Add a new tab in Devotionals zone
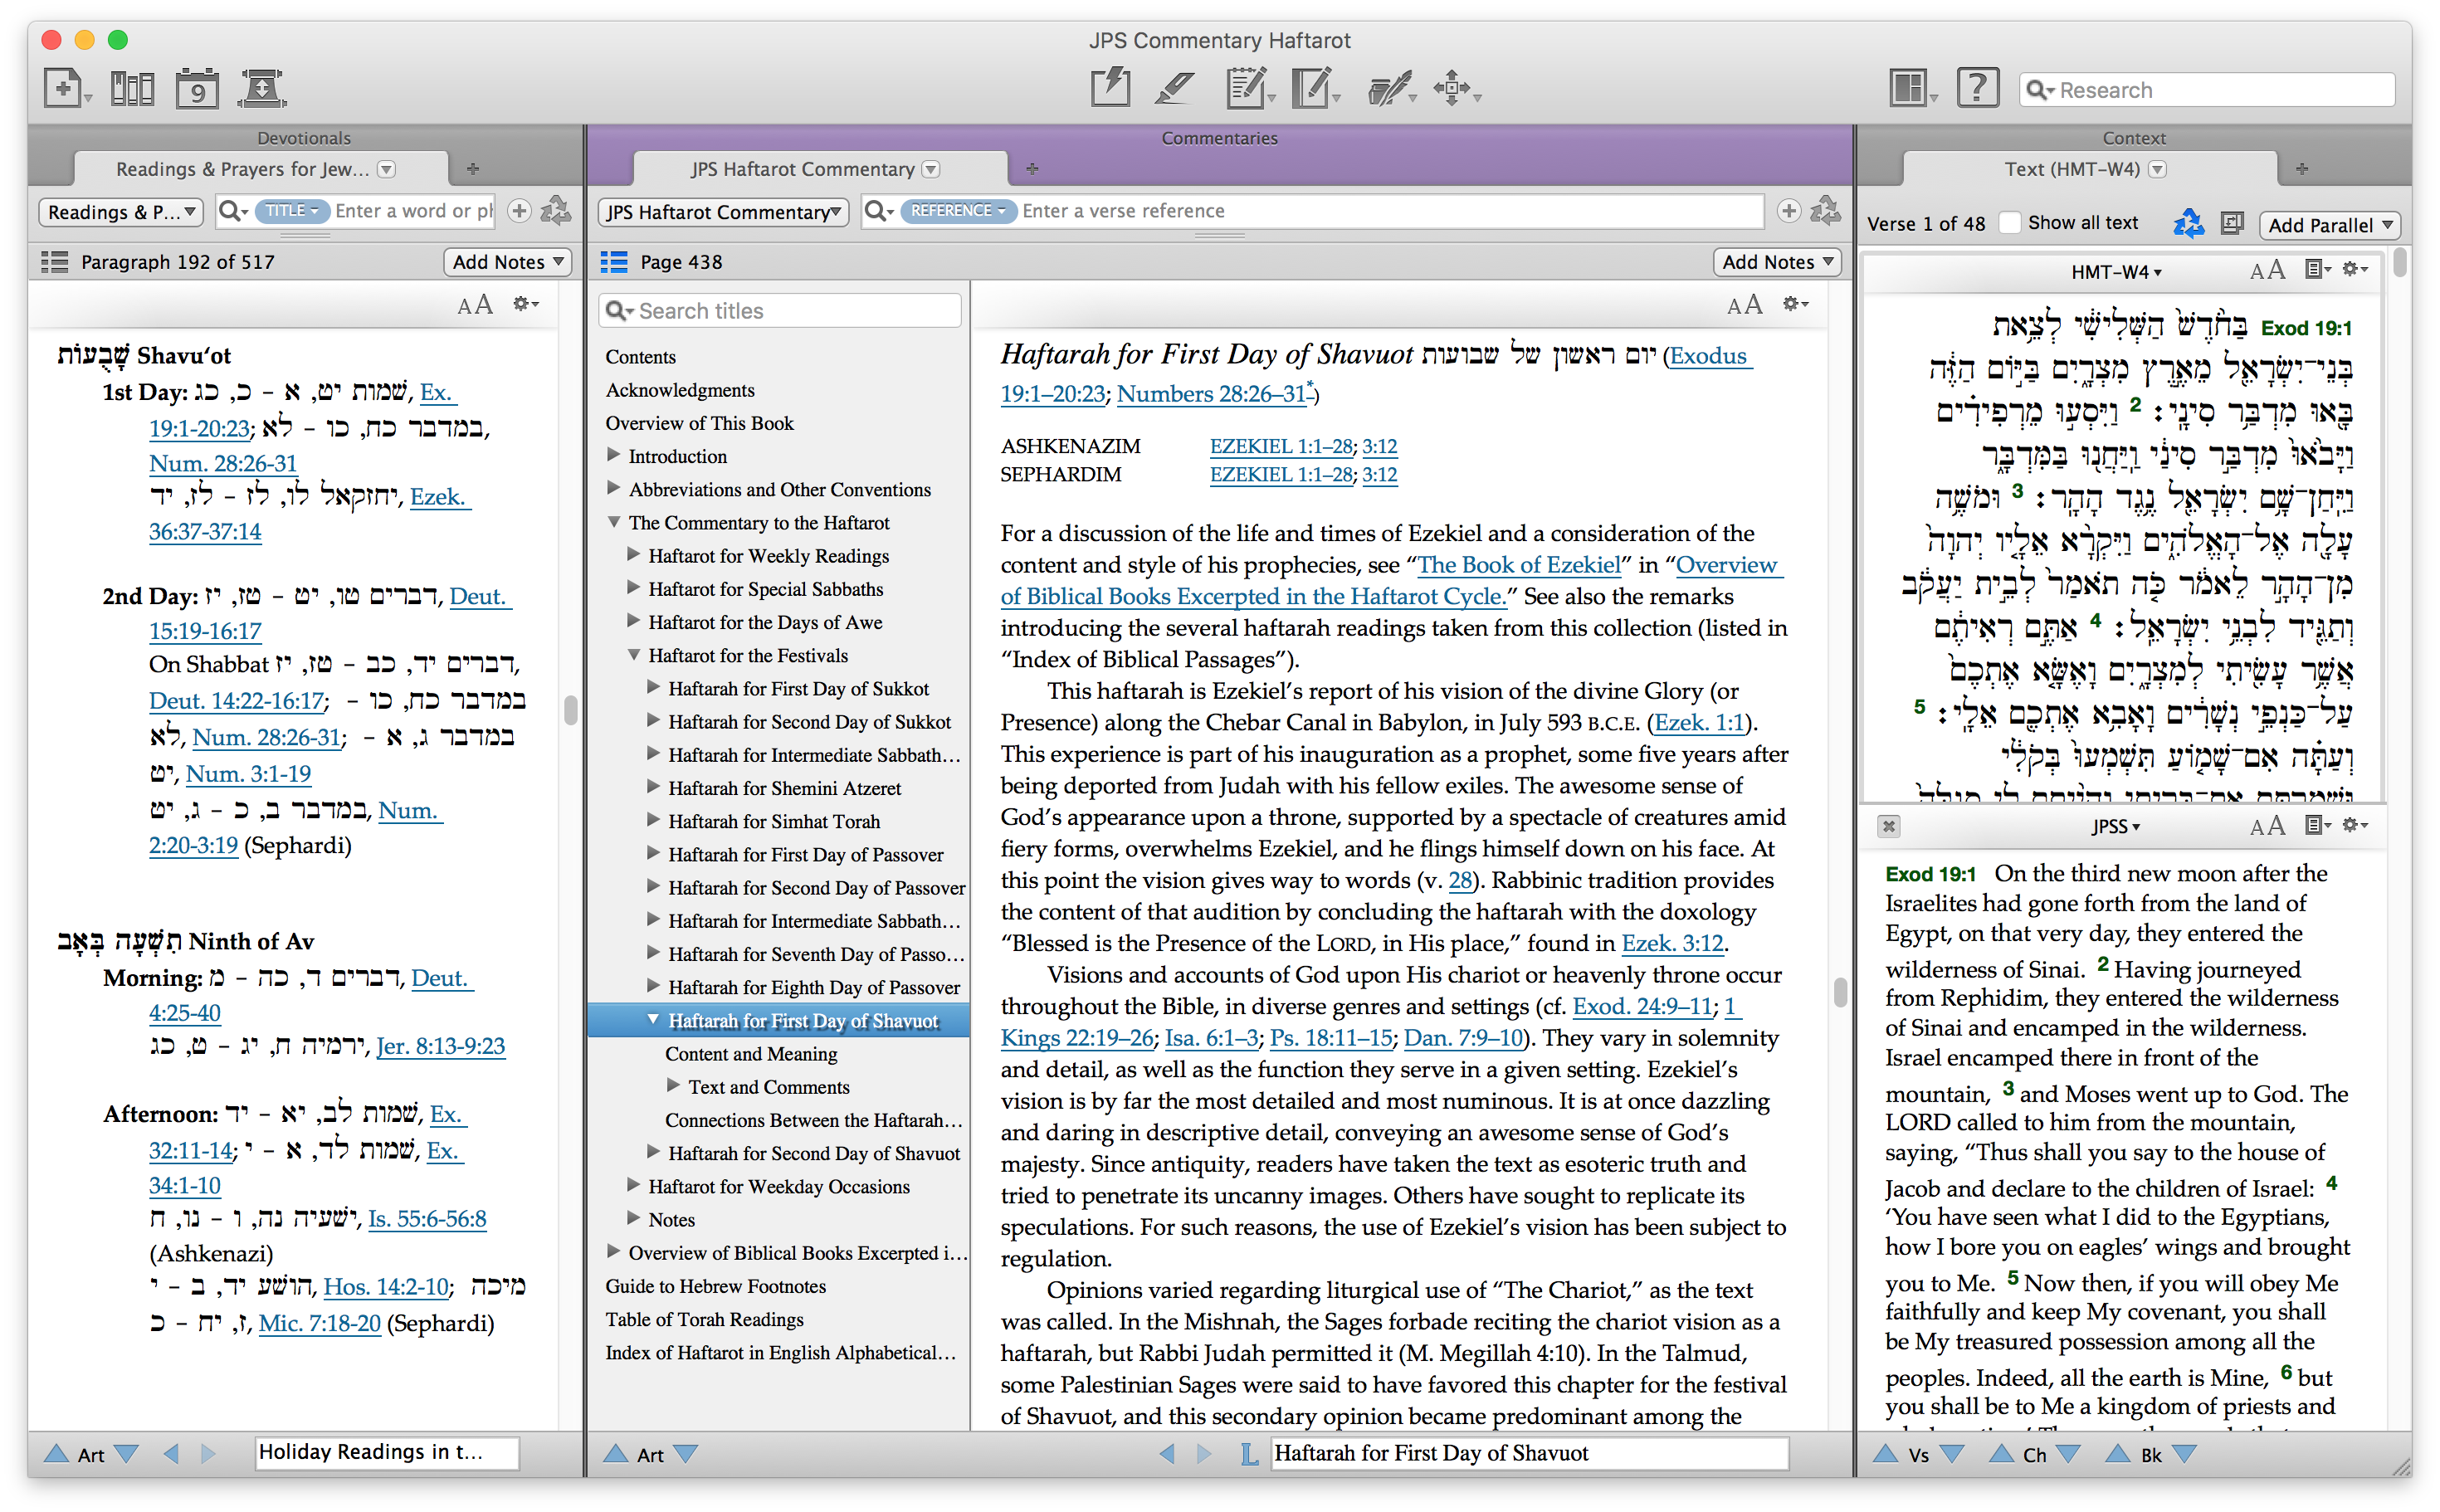Viewport: 2440px width, 1512px height. (473, 169)
